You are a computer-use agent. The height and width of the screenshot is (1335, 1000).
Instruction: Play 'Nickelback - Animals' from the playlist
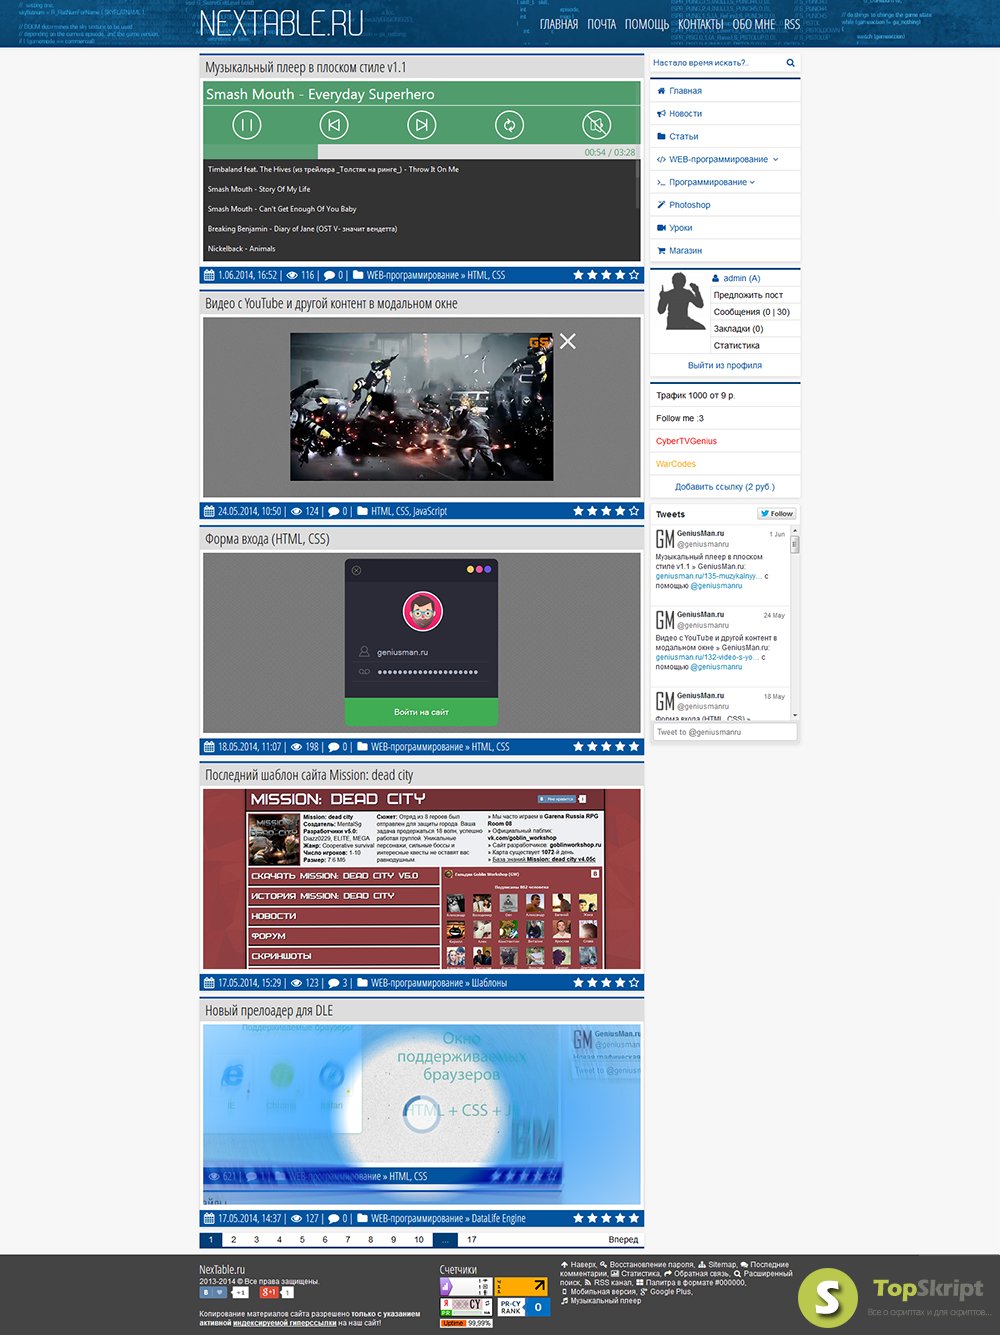point(241,249)
